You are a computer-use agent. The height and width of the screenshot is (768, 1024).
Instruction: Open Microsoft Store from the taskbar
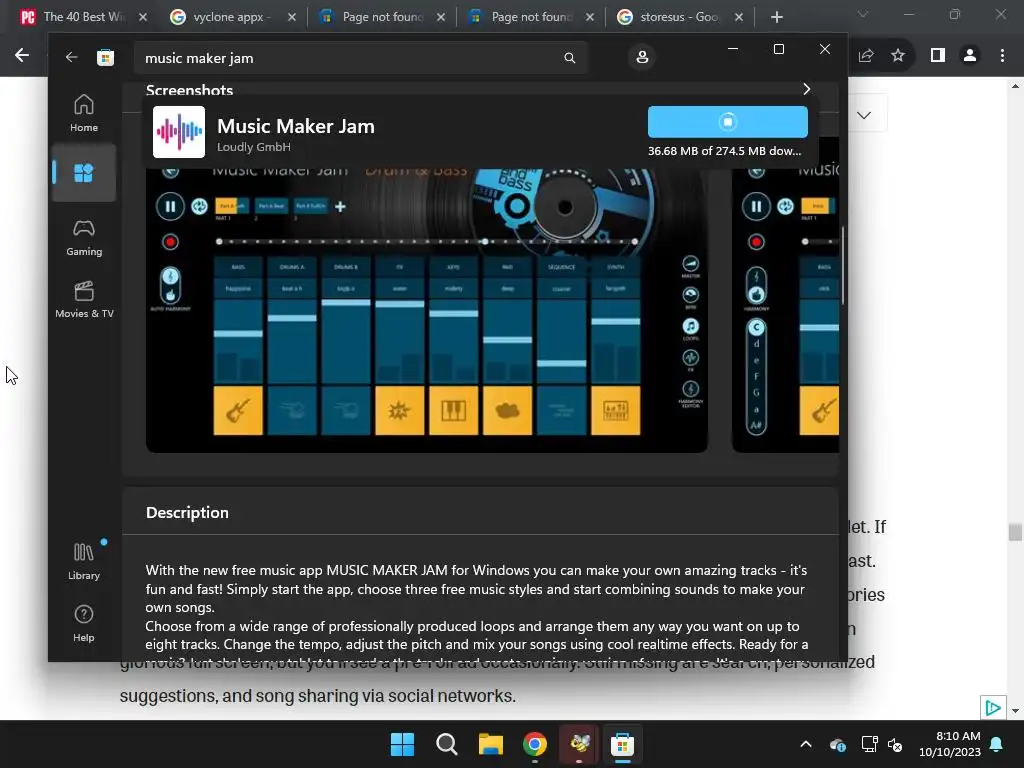[622, 744]
